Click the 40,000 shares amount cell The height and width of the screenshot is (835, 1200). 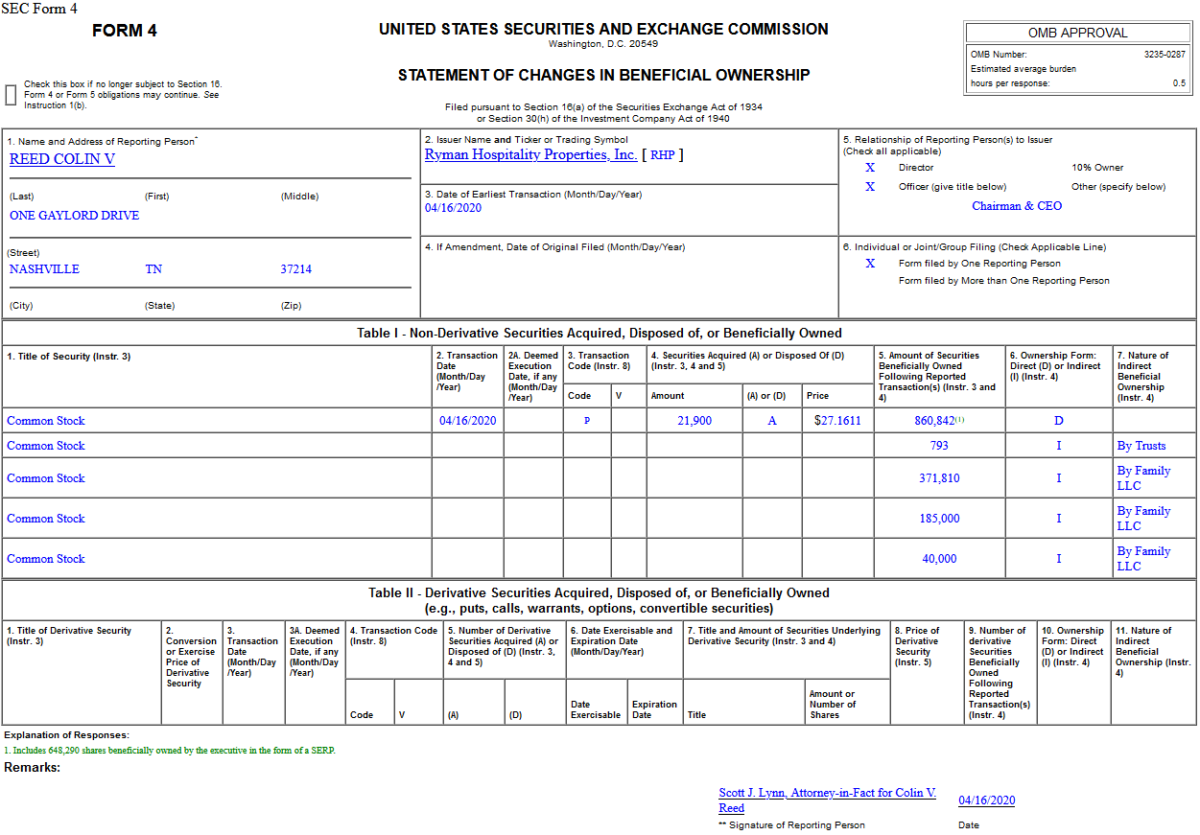coord(939,559)
